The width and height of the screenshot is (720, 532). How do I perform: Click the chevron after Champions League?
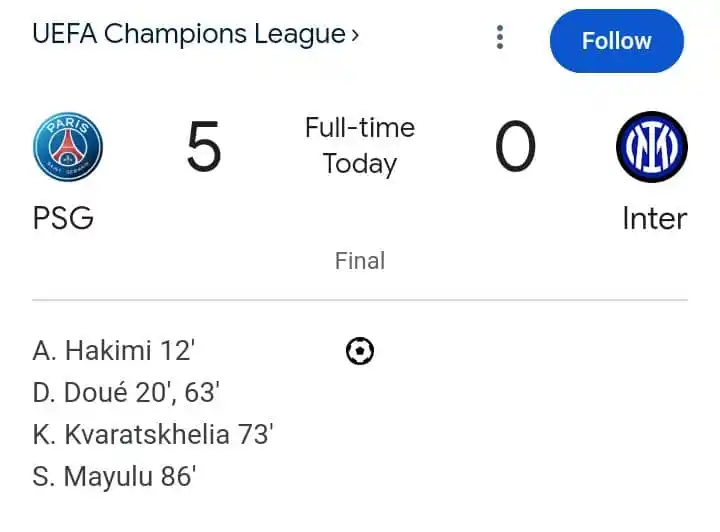pos(355,35)
